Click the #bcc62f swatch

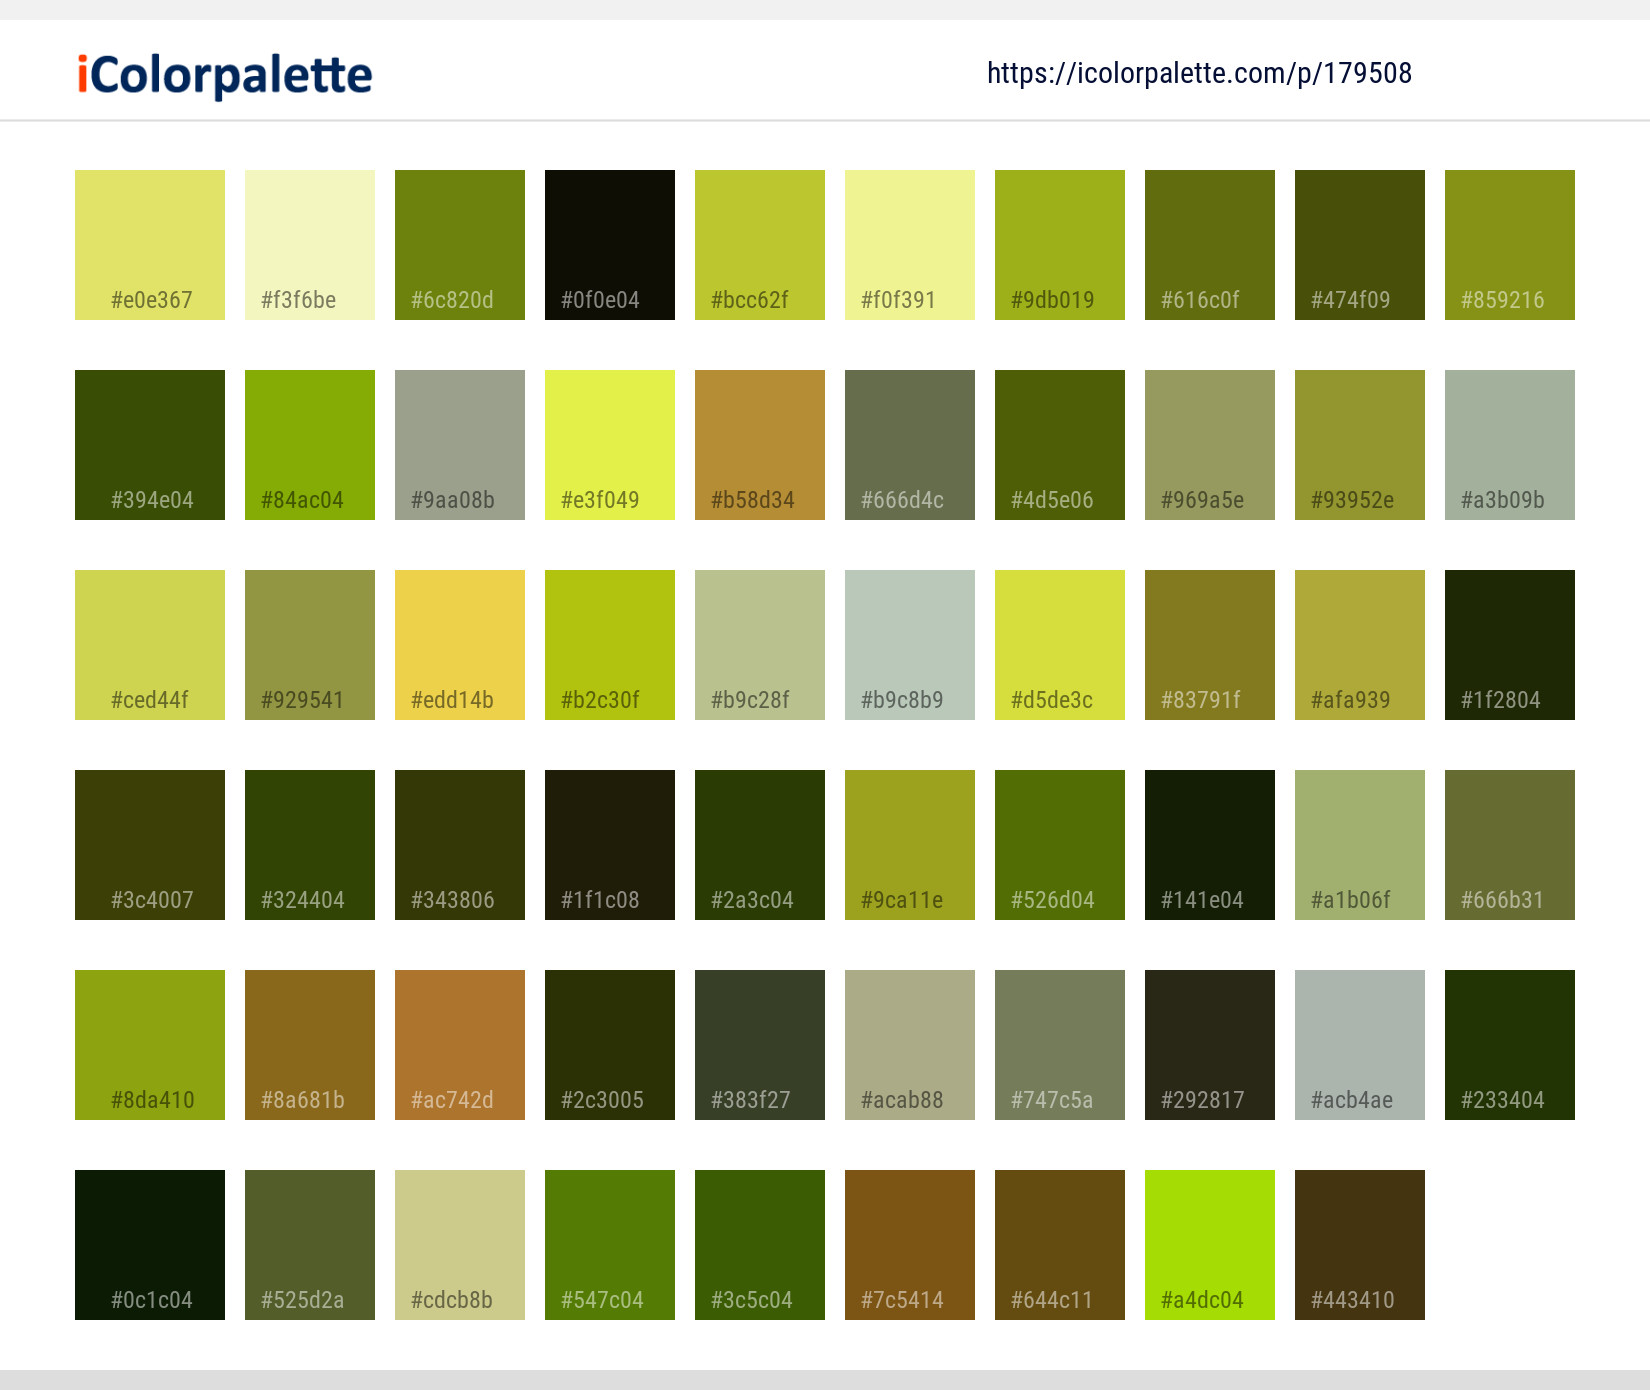tap(760, 245)
